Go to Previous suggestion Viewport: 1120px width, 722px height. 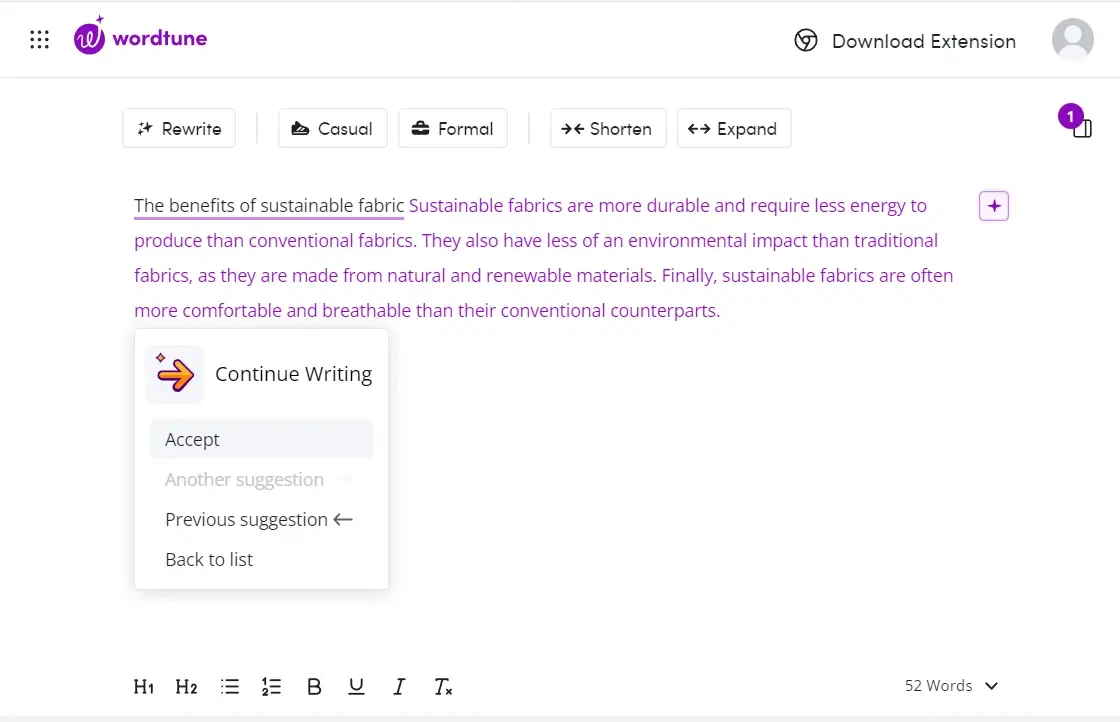261,519
